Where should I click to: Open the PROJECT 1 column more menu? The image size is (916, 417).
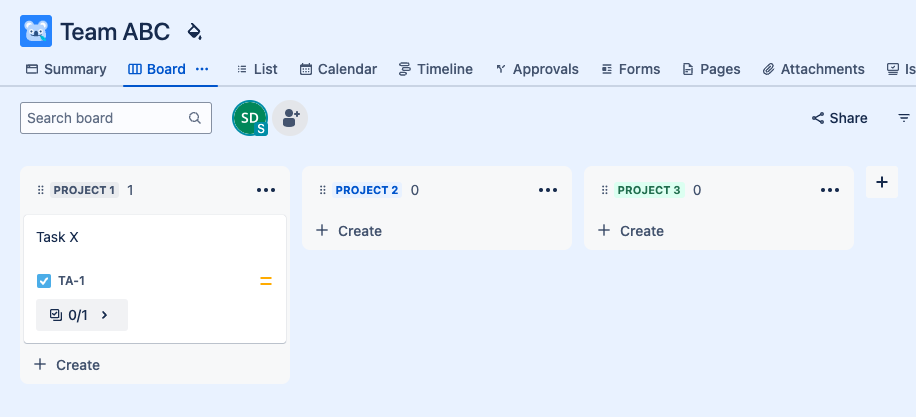(266, 190)
